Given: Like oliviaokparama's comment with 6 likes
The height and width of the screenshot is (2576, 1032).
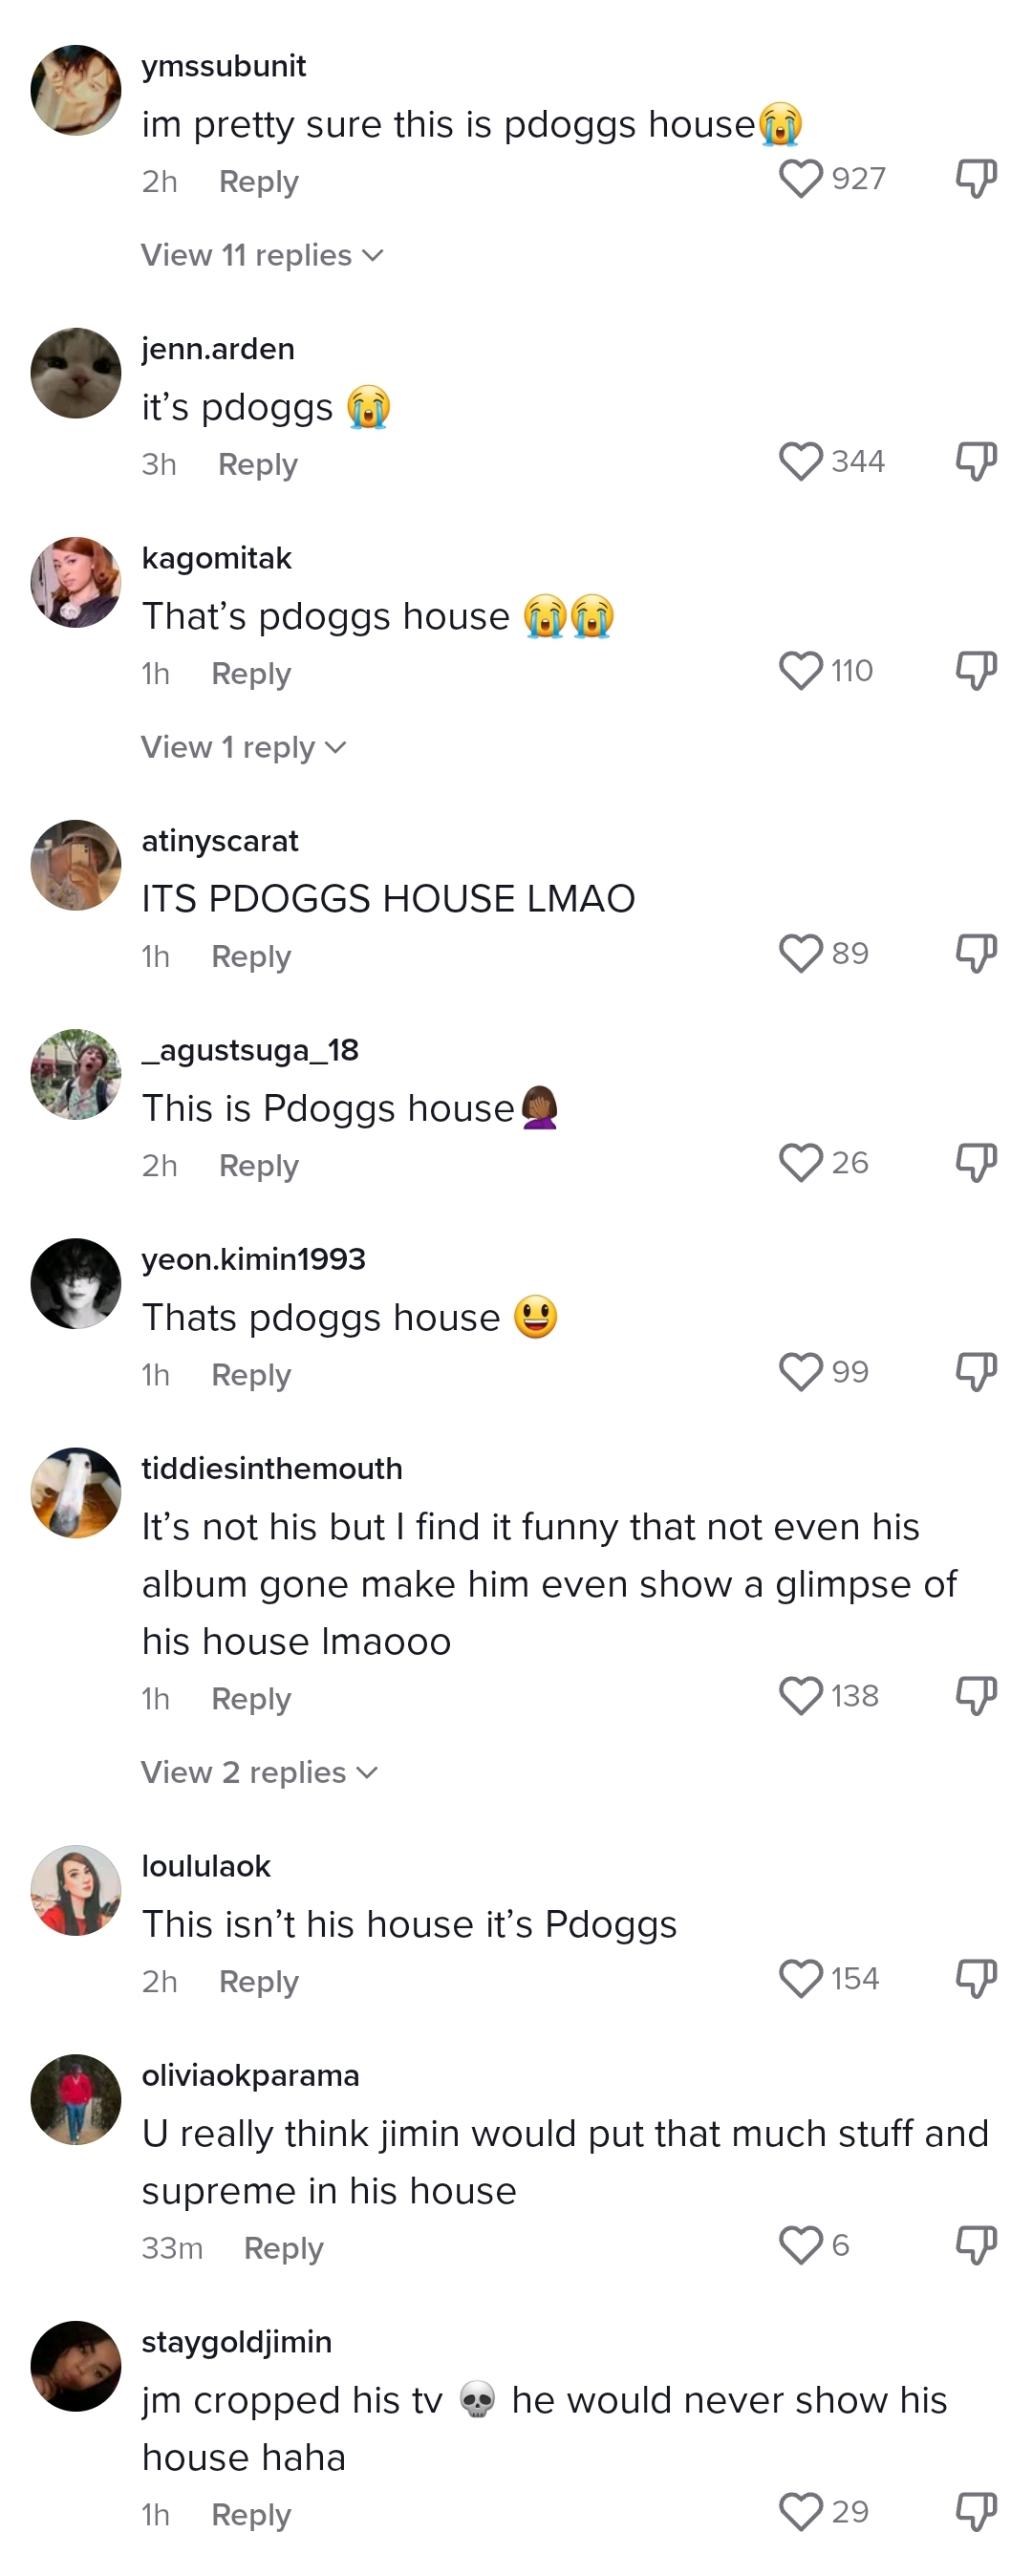Looking at the screenshot, I should pyautogui.click(x=800, y=2246).
